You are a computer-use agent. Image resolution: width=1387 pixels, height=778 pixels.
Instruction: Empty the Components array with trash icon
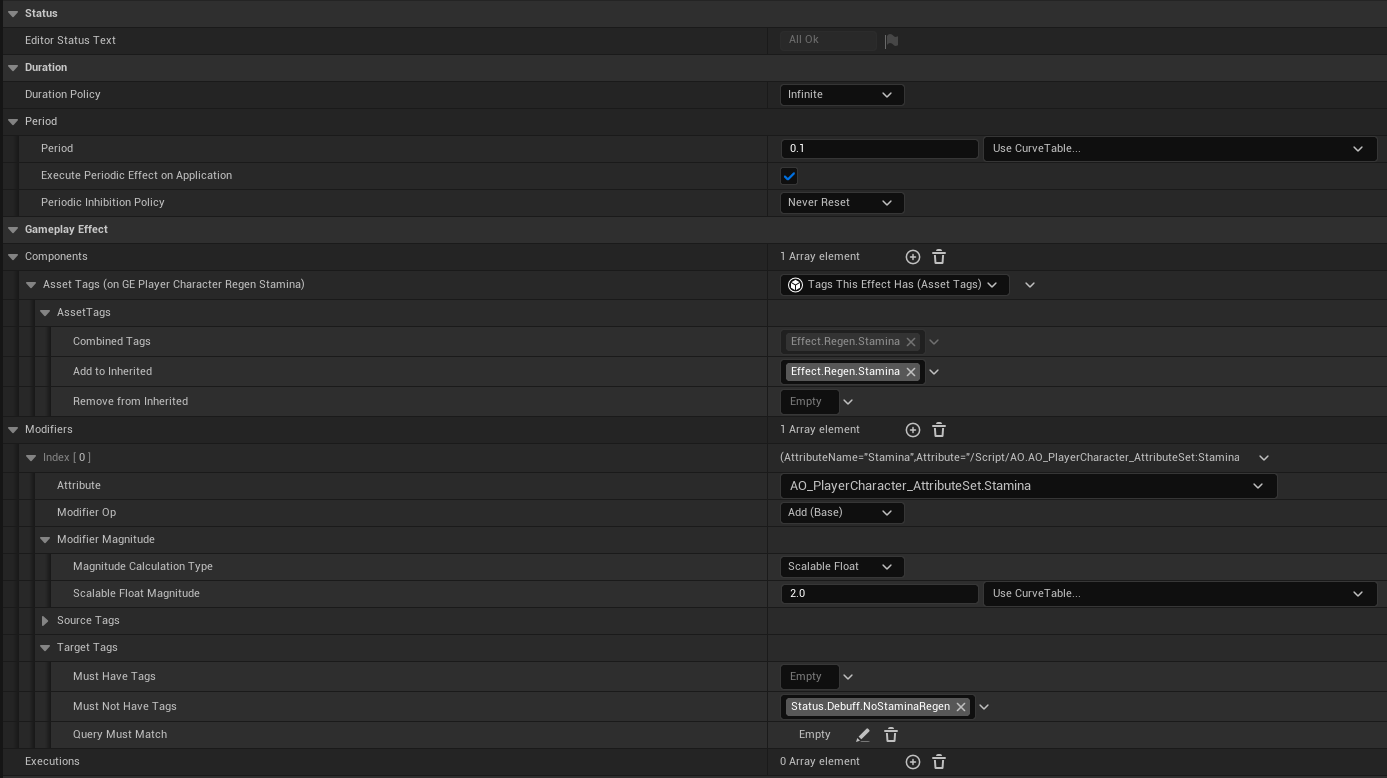click(939, 257)
